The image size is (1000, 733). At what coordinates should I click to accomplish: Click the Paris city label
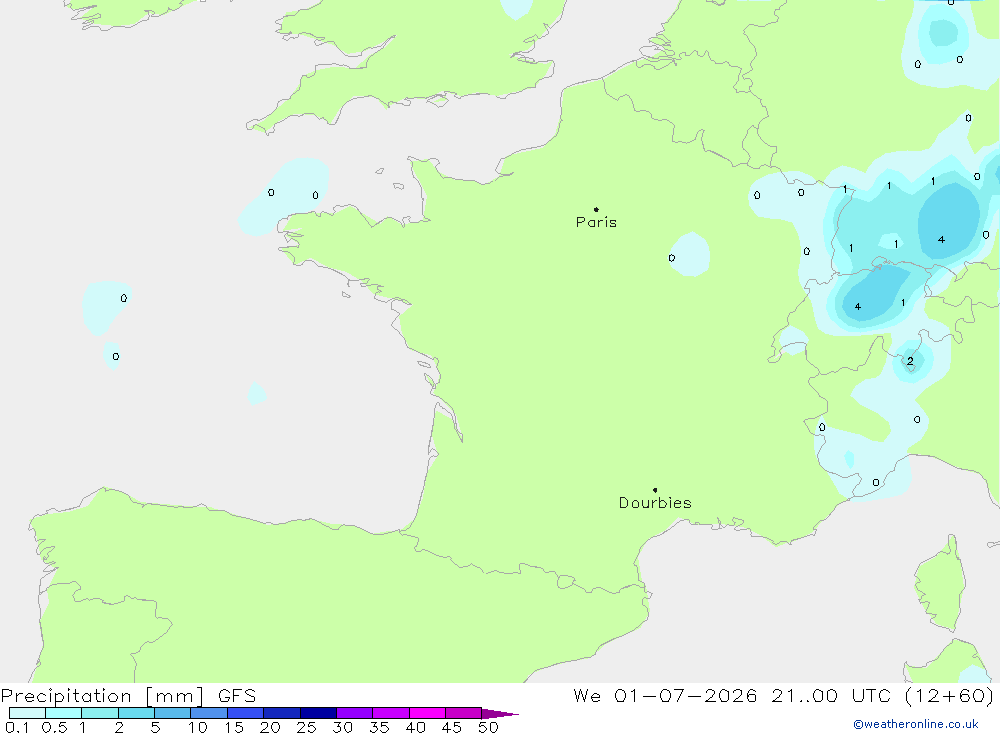pos(596,222)
